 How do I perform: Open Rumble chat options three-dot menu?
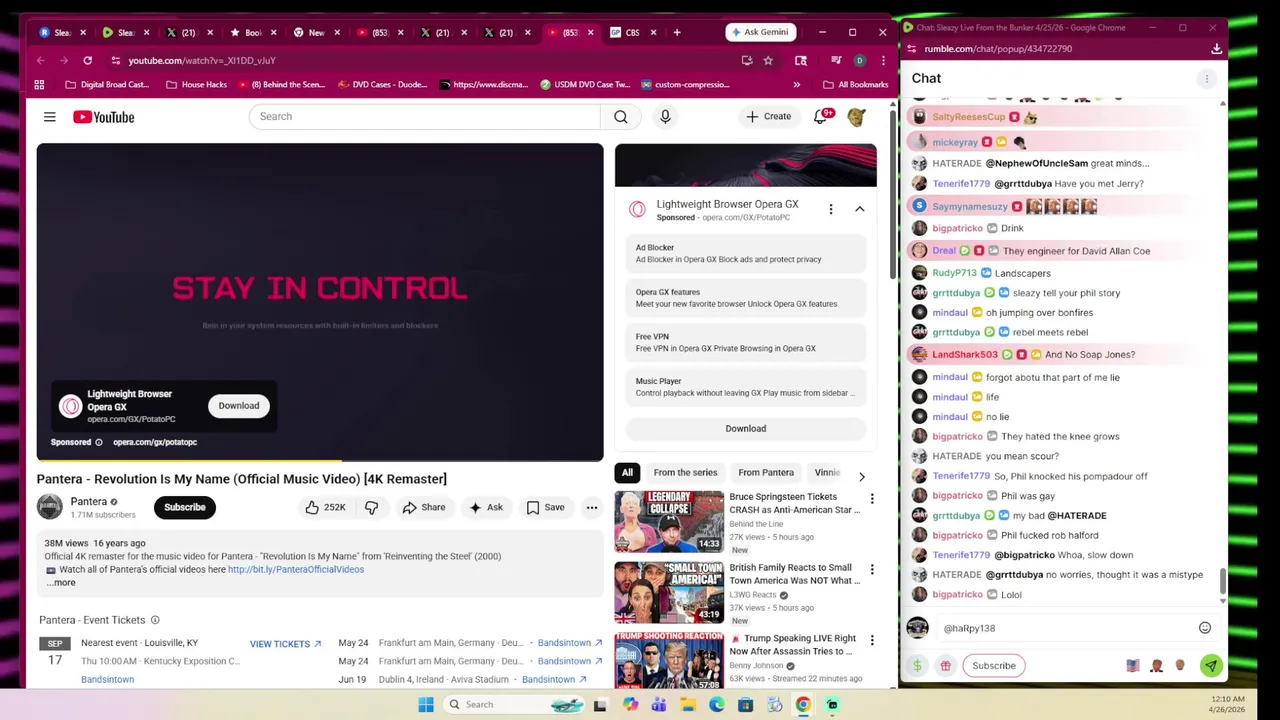click(x=1206, y=78)
